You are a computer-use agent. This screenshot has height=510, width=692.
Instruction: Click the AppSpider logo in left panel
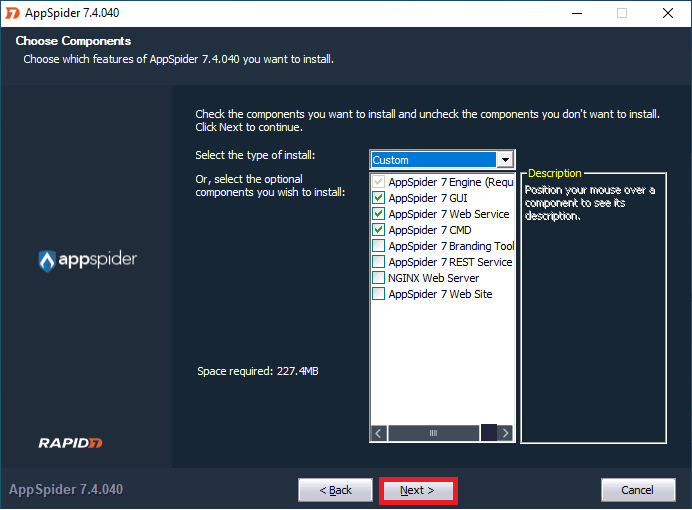(x=87, y=260)
